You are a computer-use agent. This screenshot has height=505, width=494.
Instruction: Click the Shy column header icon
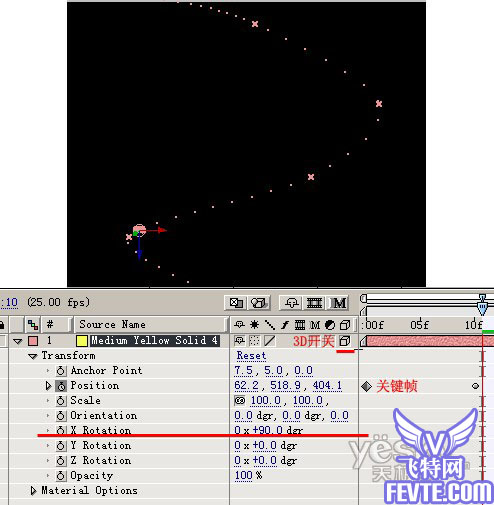click(x=239, y=324)
